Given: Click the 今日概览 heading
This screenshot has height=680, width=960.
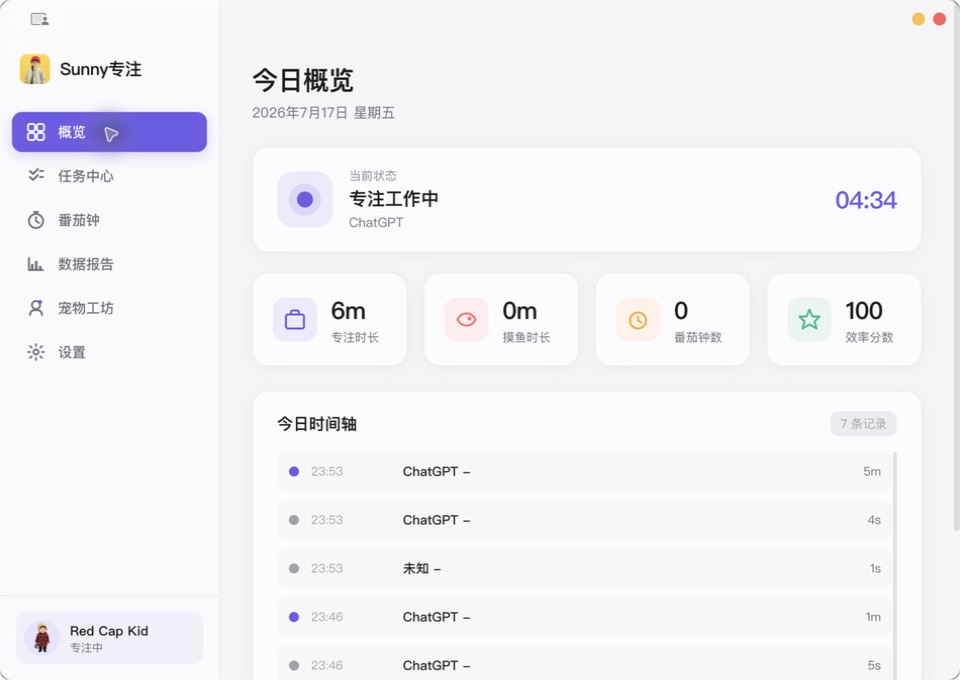Looking at the screenshot, I should tap(303, 80).
